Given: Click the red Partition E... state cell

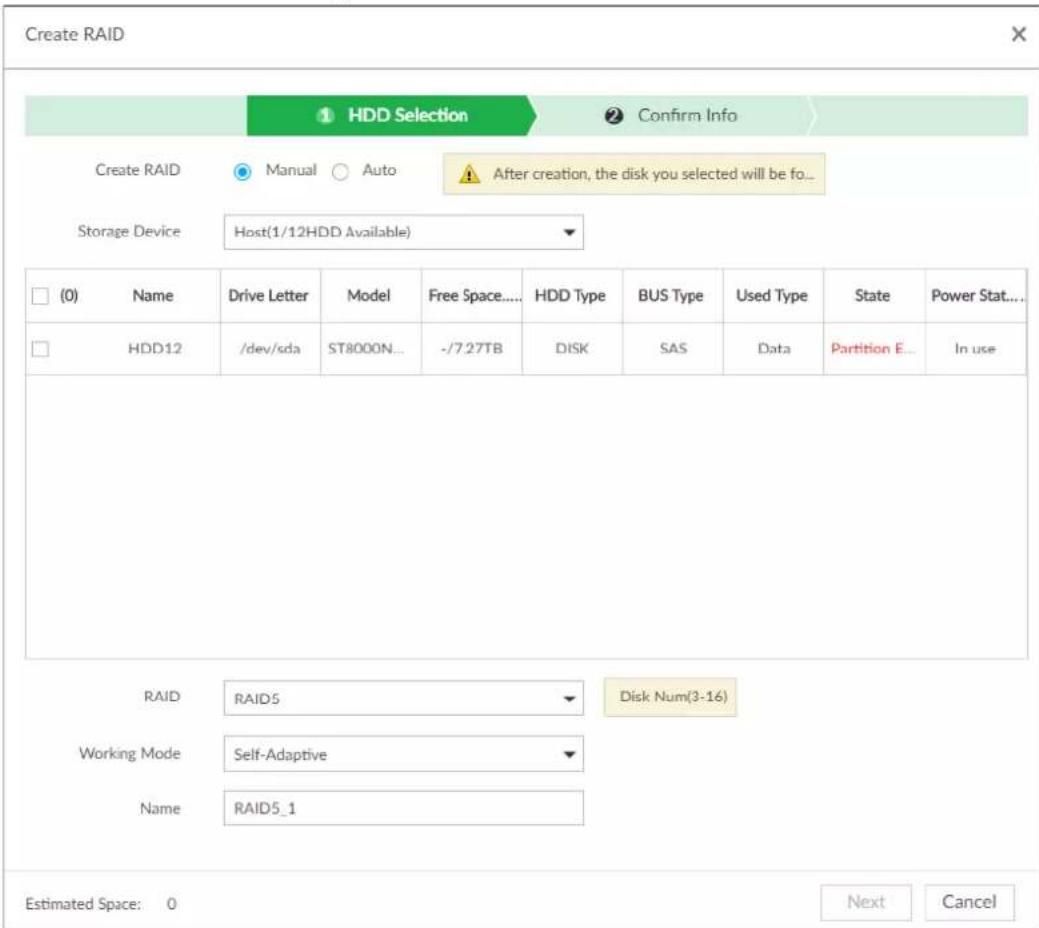Looking at the screenshot, I should [x=873, y=349].
